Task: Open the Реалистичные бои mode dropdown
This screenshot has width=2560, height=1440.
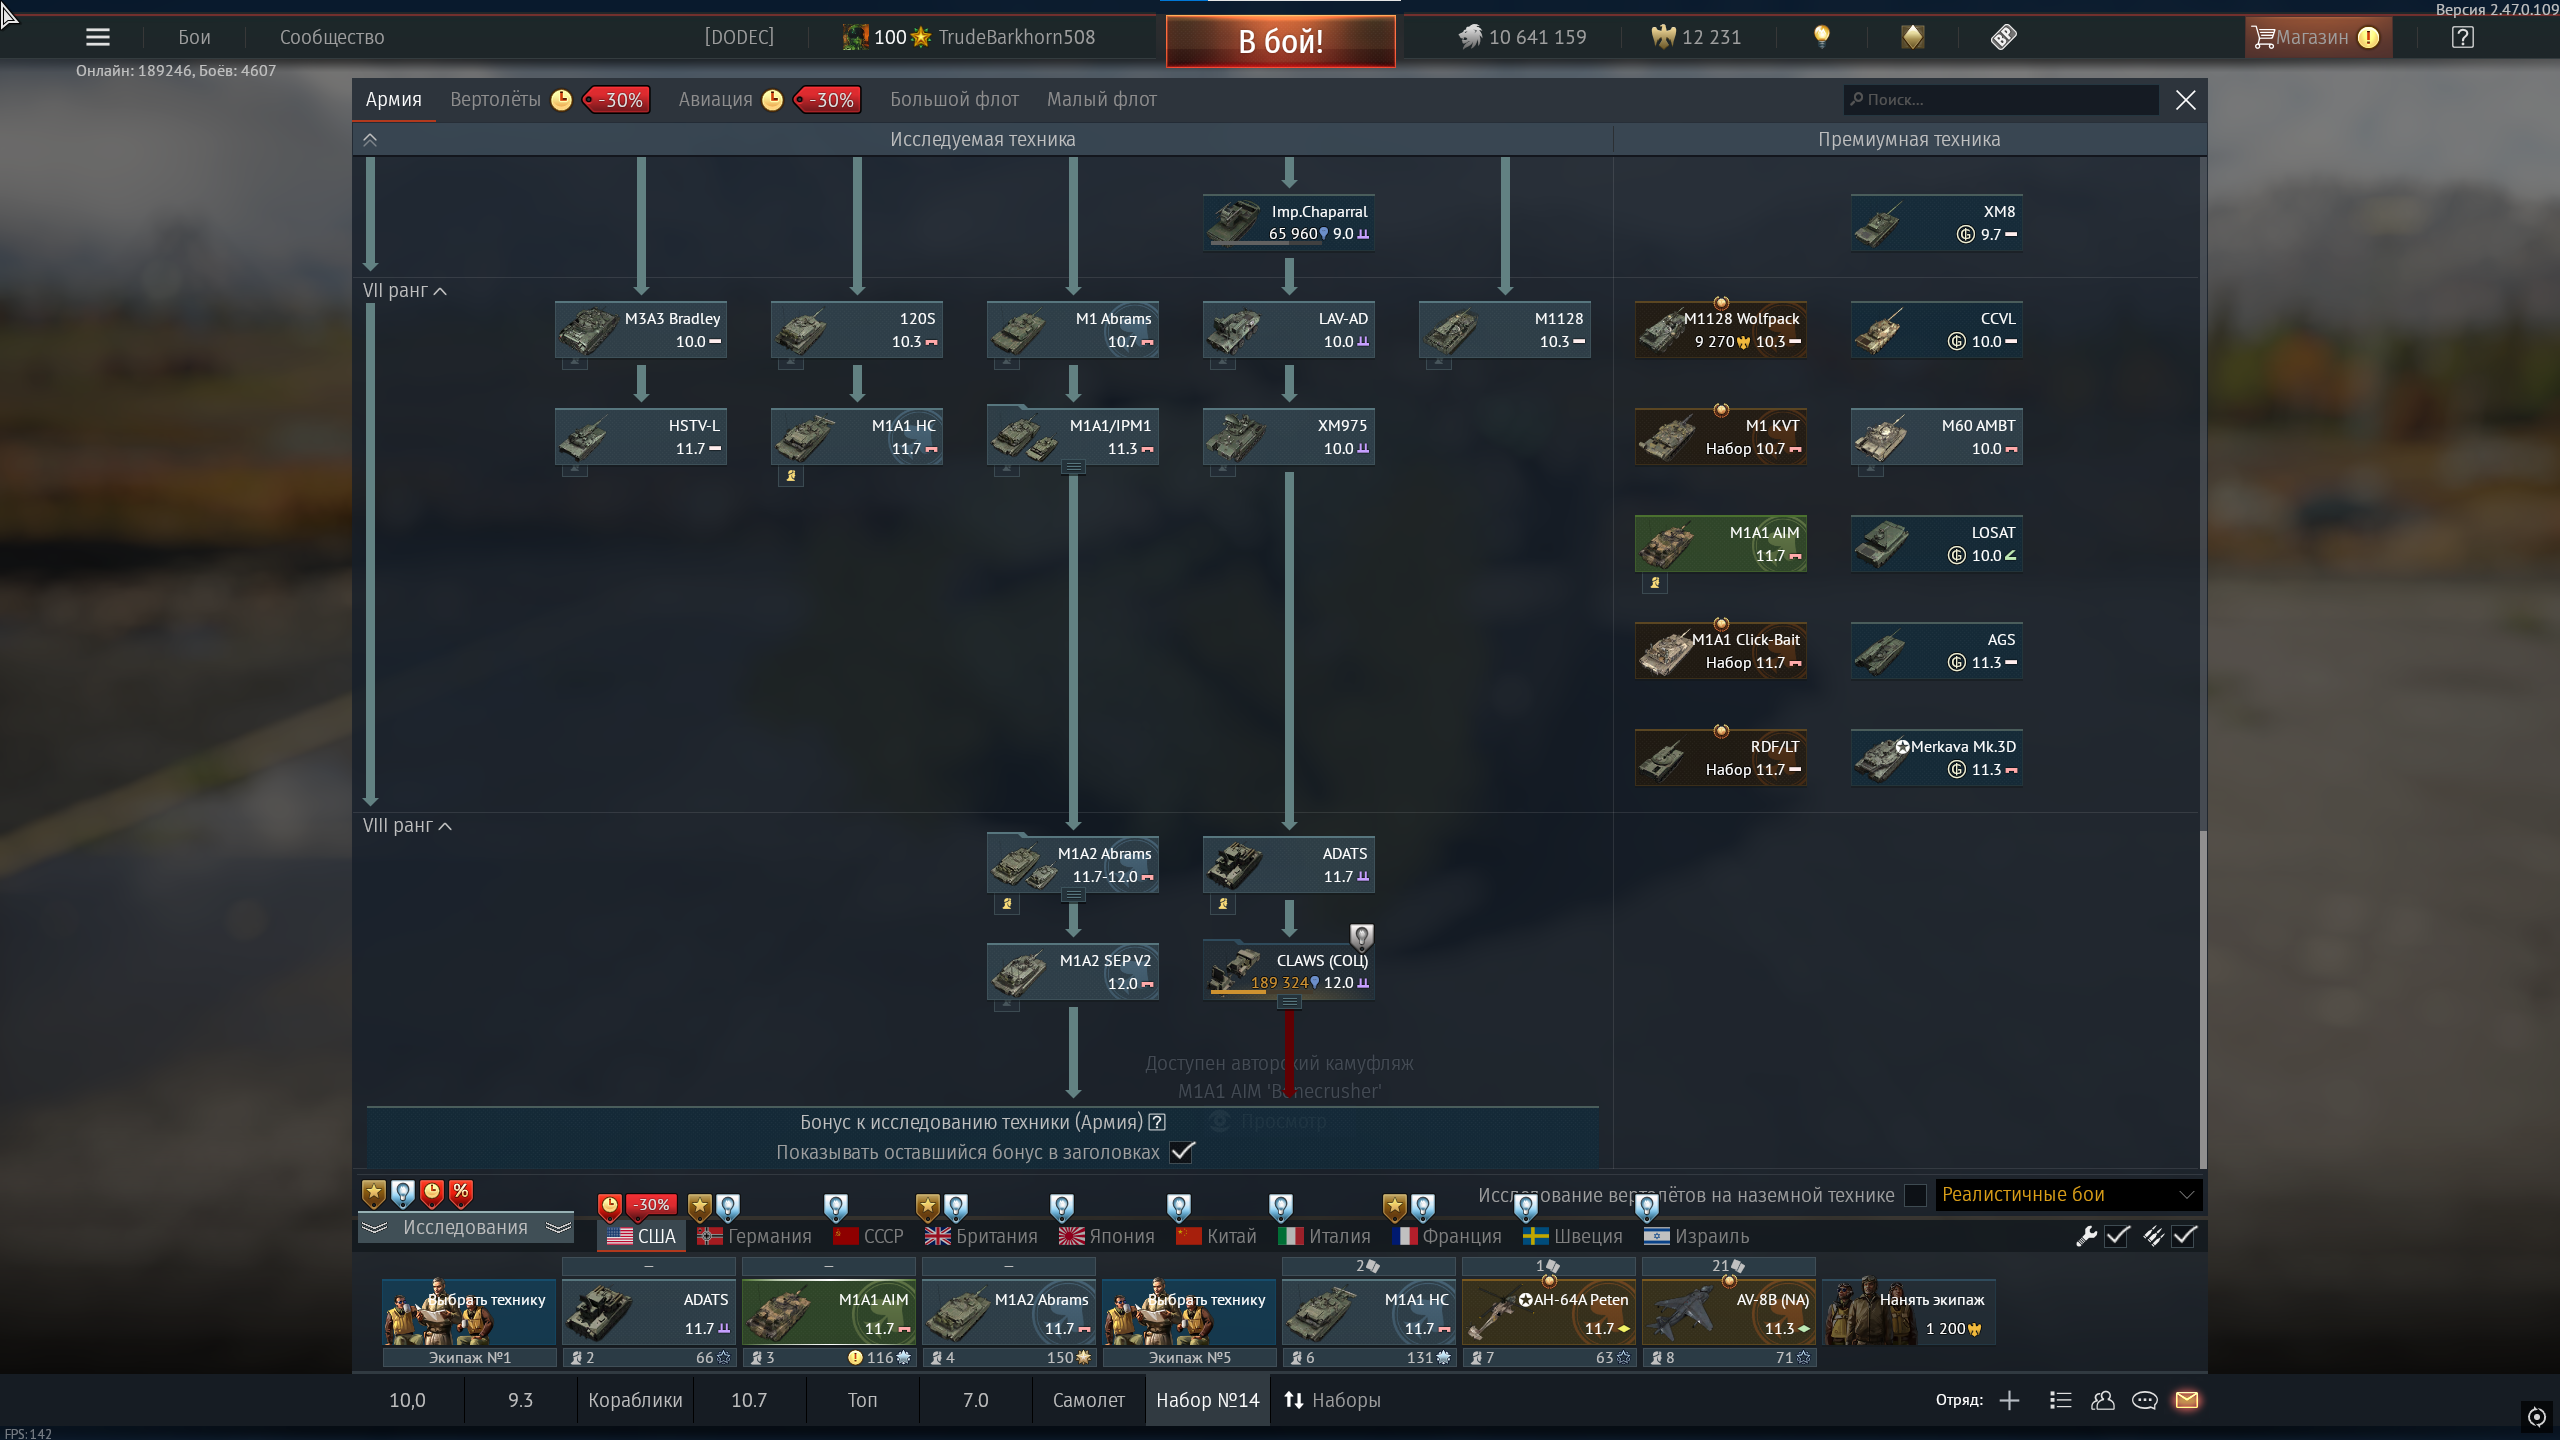Action: tap(2068, 1195)
